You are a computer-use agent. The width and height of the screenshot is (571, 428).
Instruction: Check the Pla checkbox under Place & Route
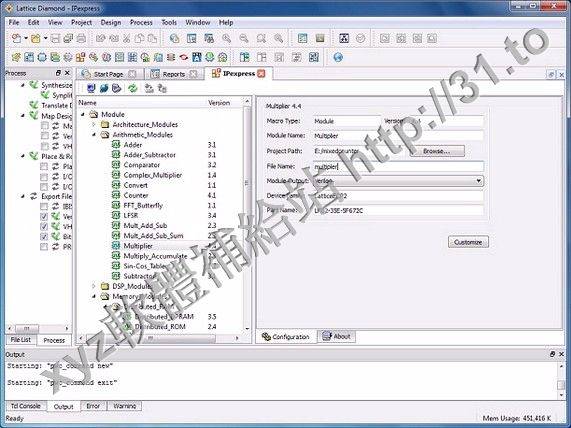[44, 166]
